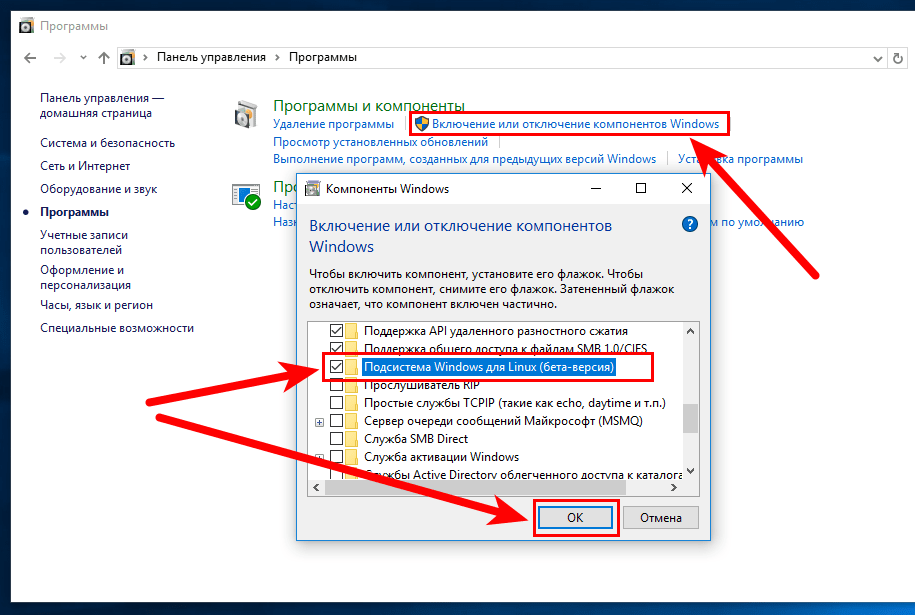Click Включение или отключение компонентов Windows link
The height and width of the screenshot is (615, 915).
[x=575, y=124]
